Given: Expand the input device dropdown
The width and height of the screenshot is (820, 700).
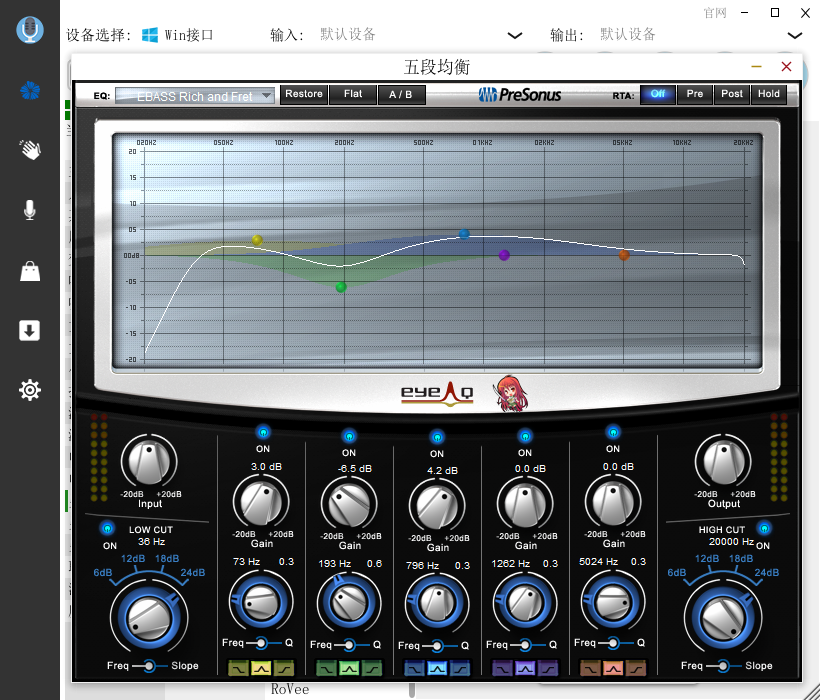Looking at the screenshot, I should pyautogui.click(x=515, y=35).
